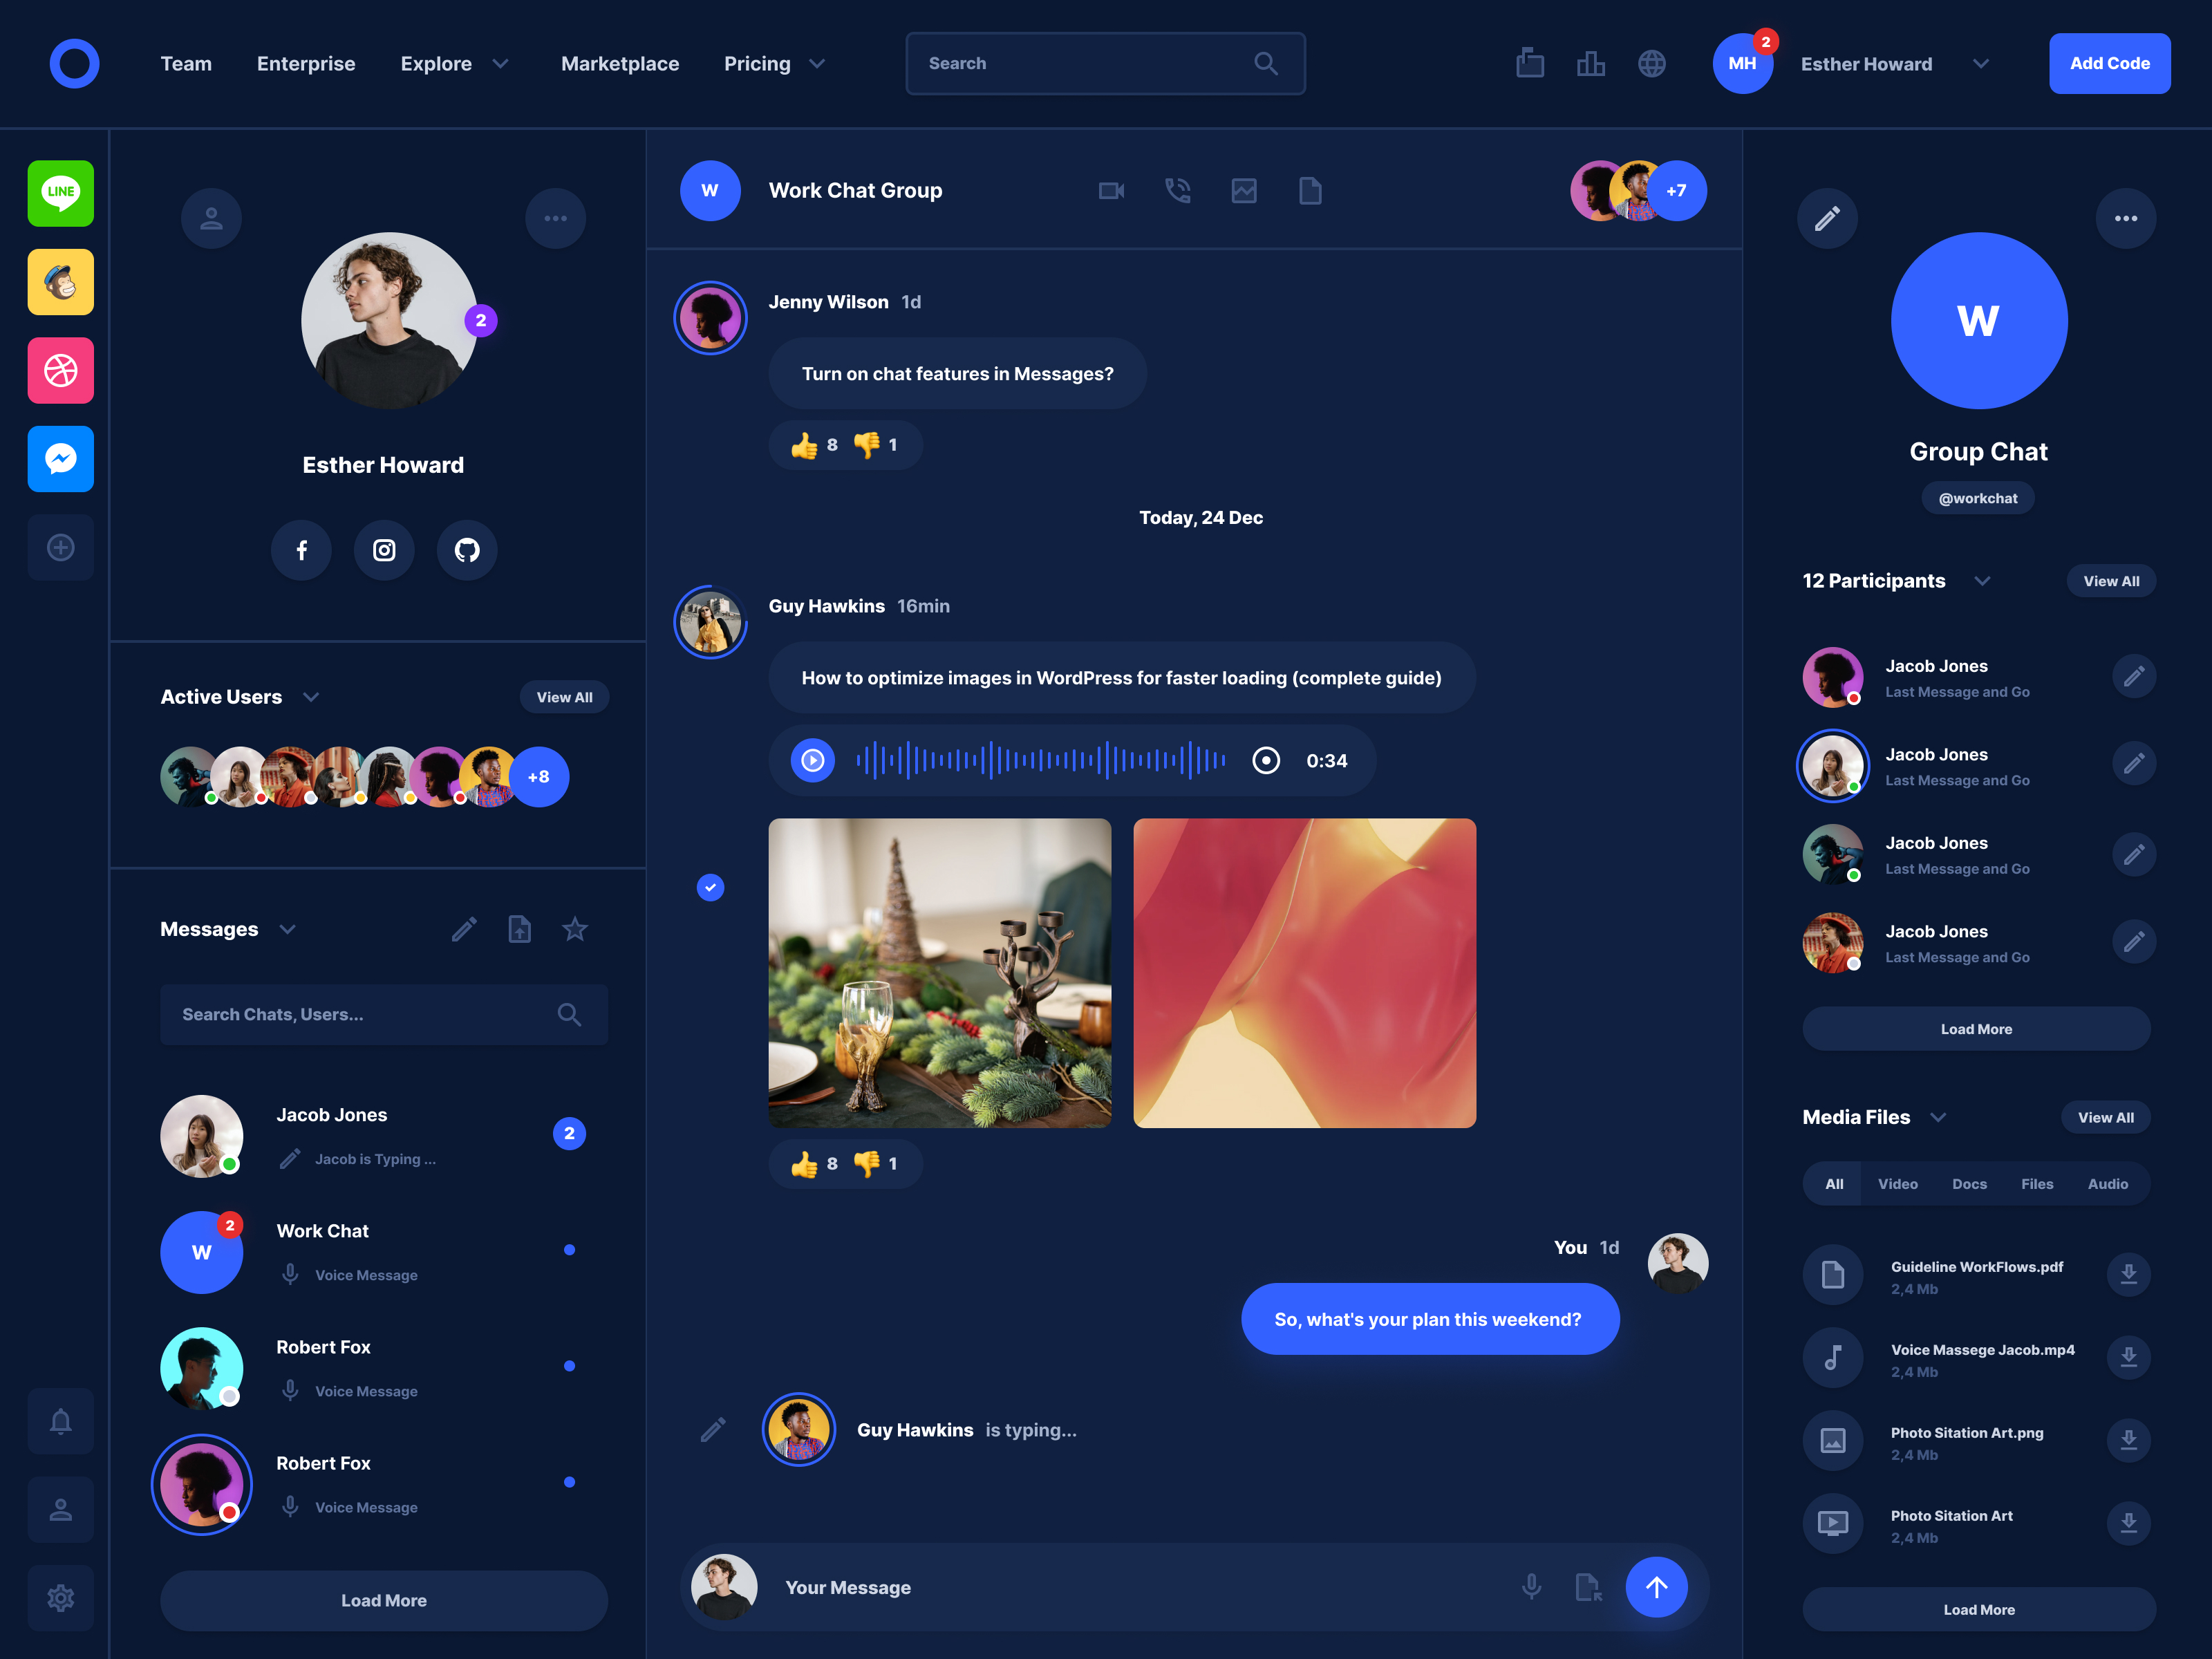
Task: Open Esther Howard's GitHub link
Action: (467, 550)
